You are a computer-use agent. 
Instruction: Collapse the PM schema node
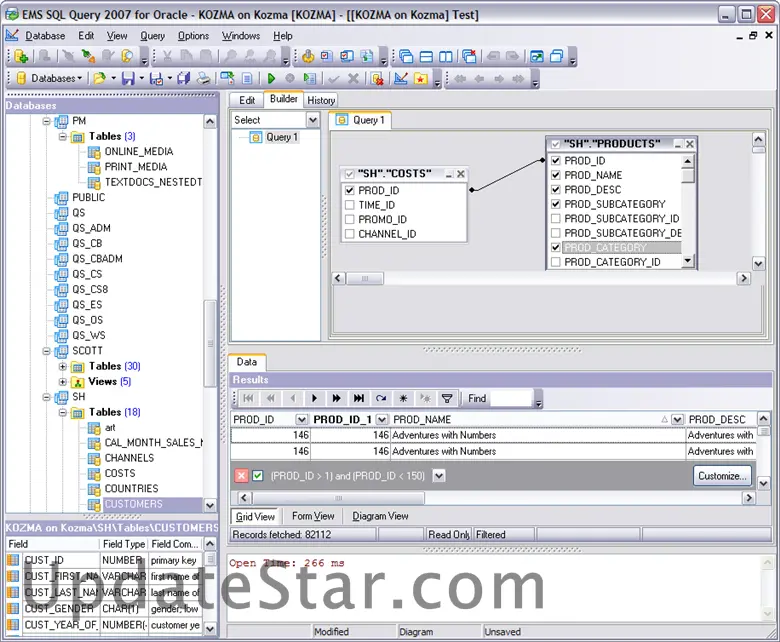click(46, 121)
